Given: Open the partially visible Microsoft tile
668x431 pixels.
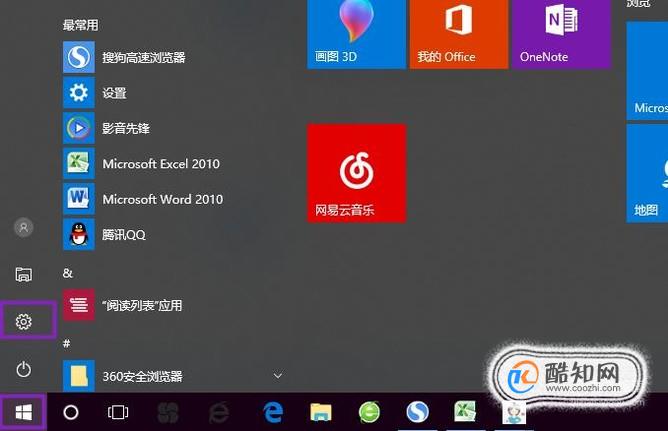Looking at the screenshot, I should 647,71.
